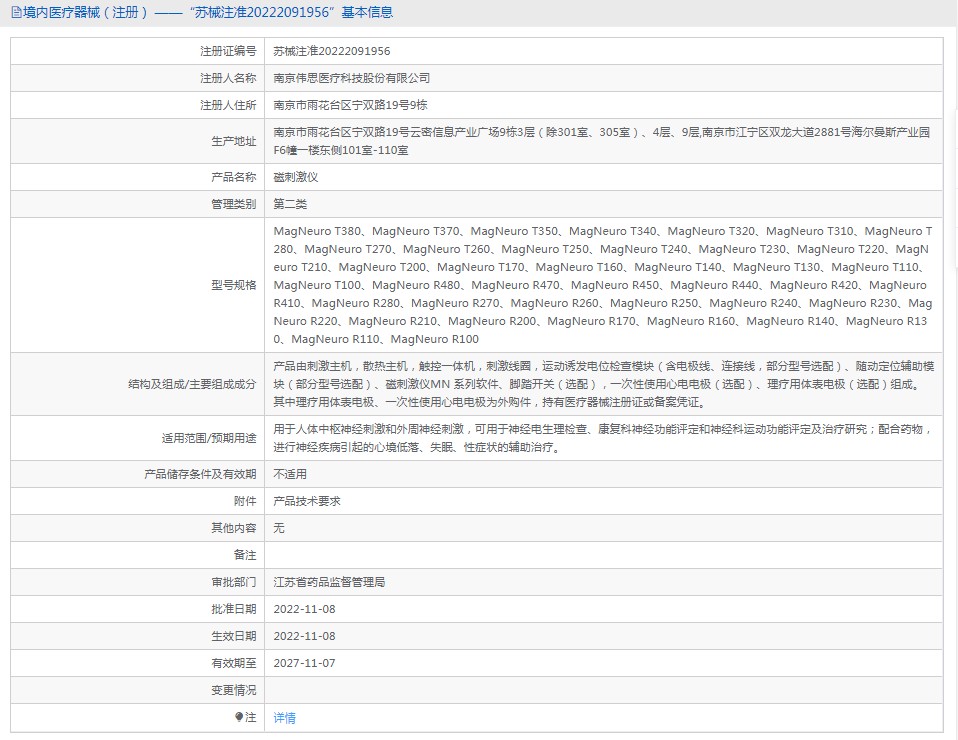The height and width of the screenshot is (740, 958).
Task: Click the expiry date 2027-11-07
Action: click(304, 663)
